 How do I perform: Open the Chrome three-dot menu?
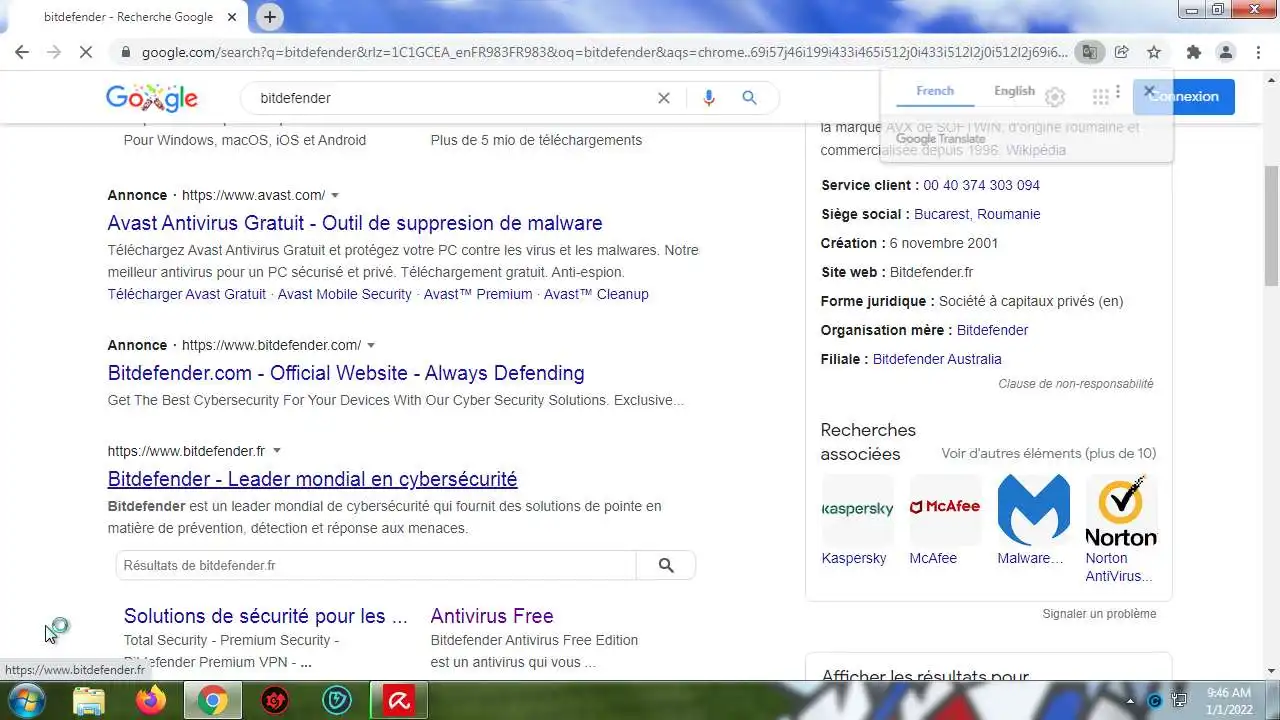[1258, 52]
